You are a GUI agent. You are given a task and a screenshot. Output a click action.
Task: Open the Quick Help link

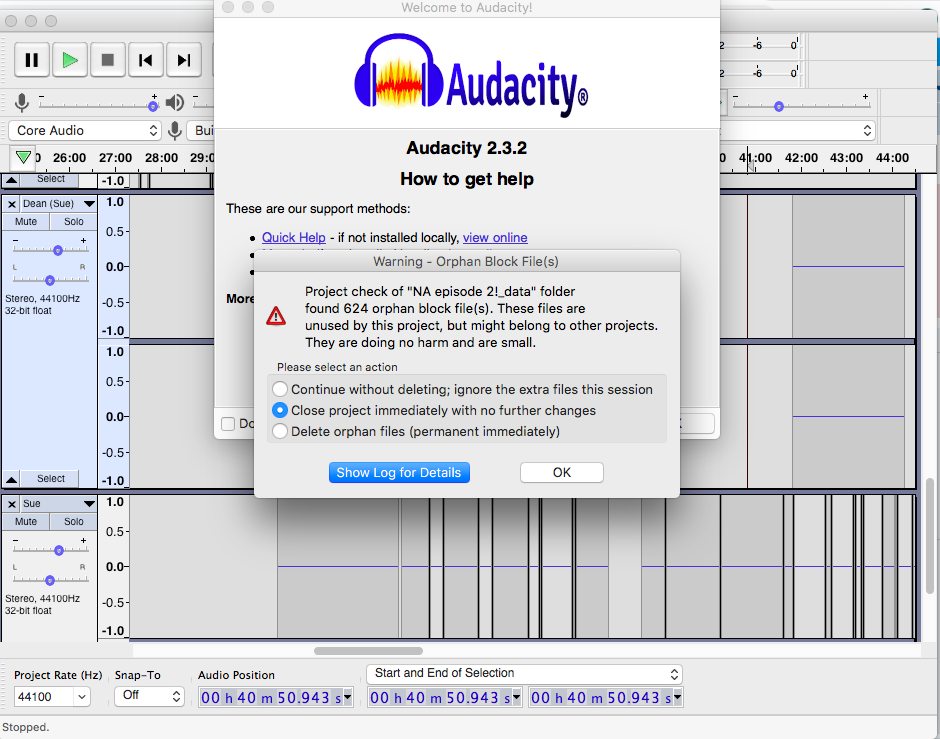(294, 238)
